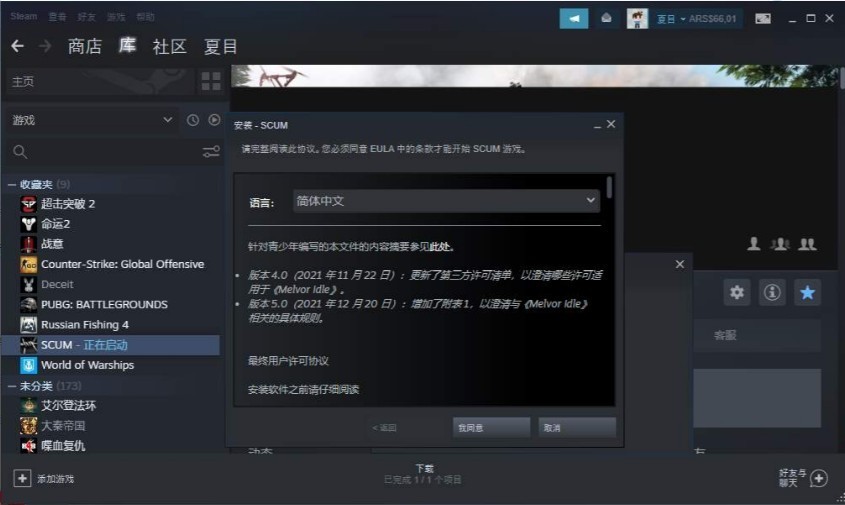Viewport: 845px width, 505px height.
Task: Open the envelope notifications icon
Action: tap(606, 18)
